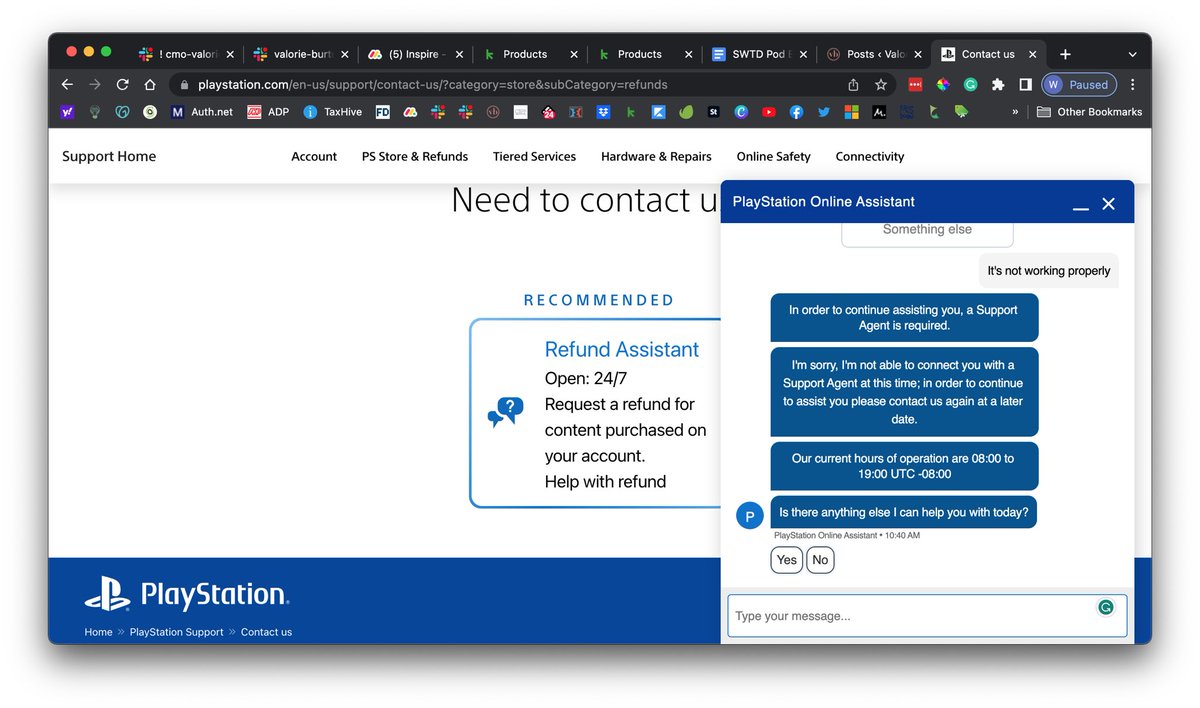
Task: Go to browser home page
Action: [x=150, y=85]
